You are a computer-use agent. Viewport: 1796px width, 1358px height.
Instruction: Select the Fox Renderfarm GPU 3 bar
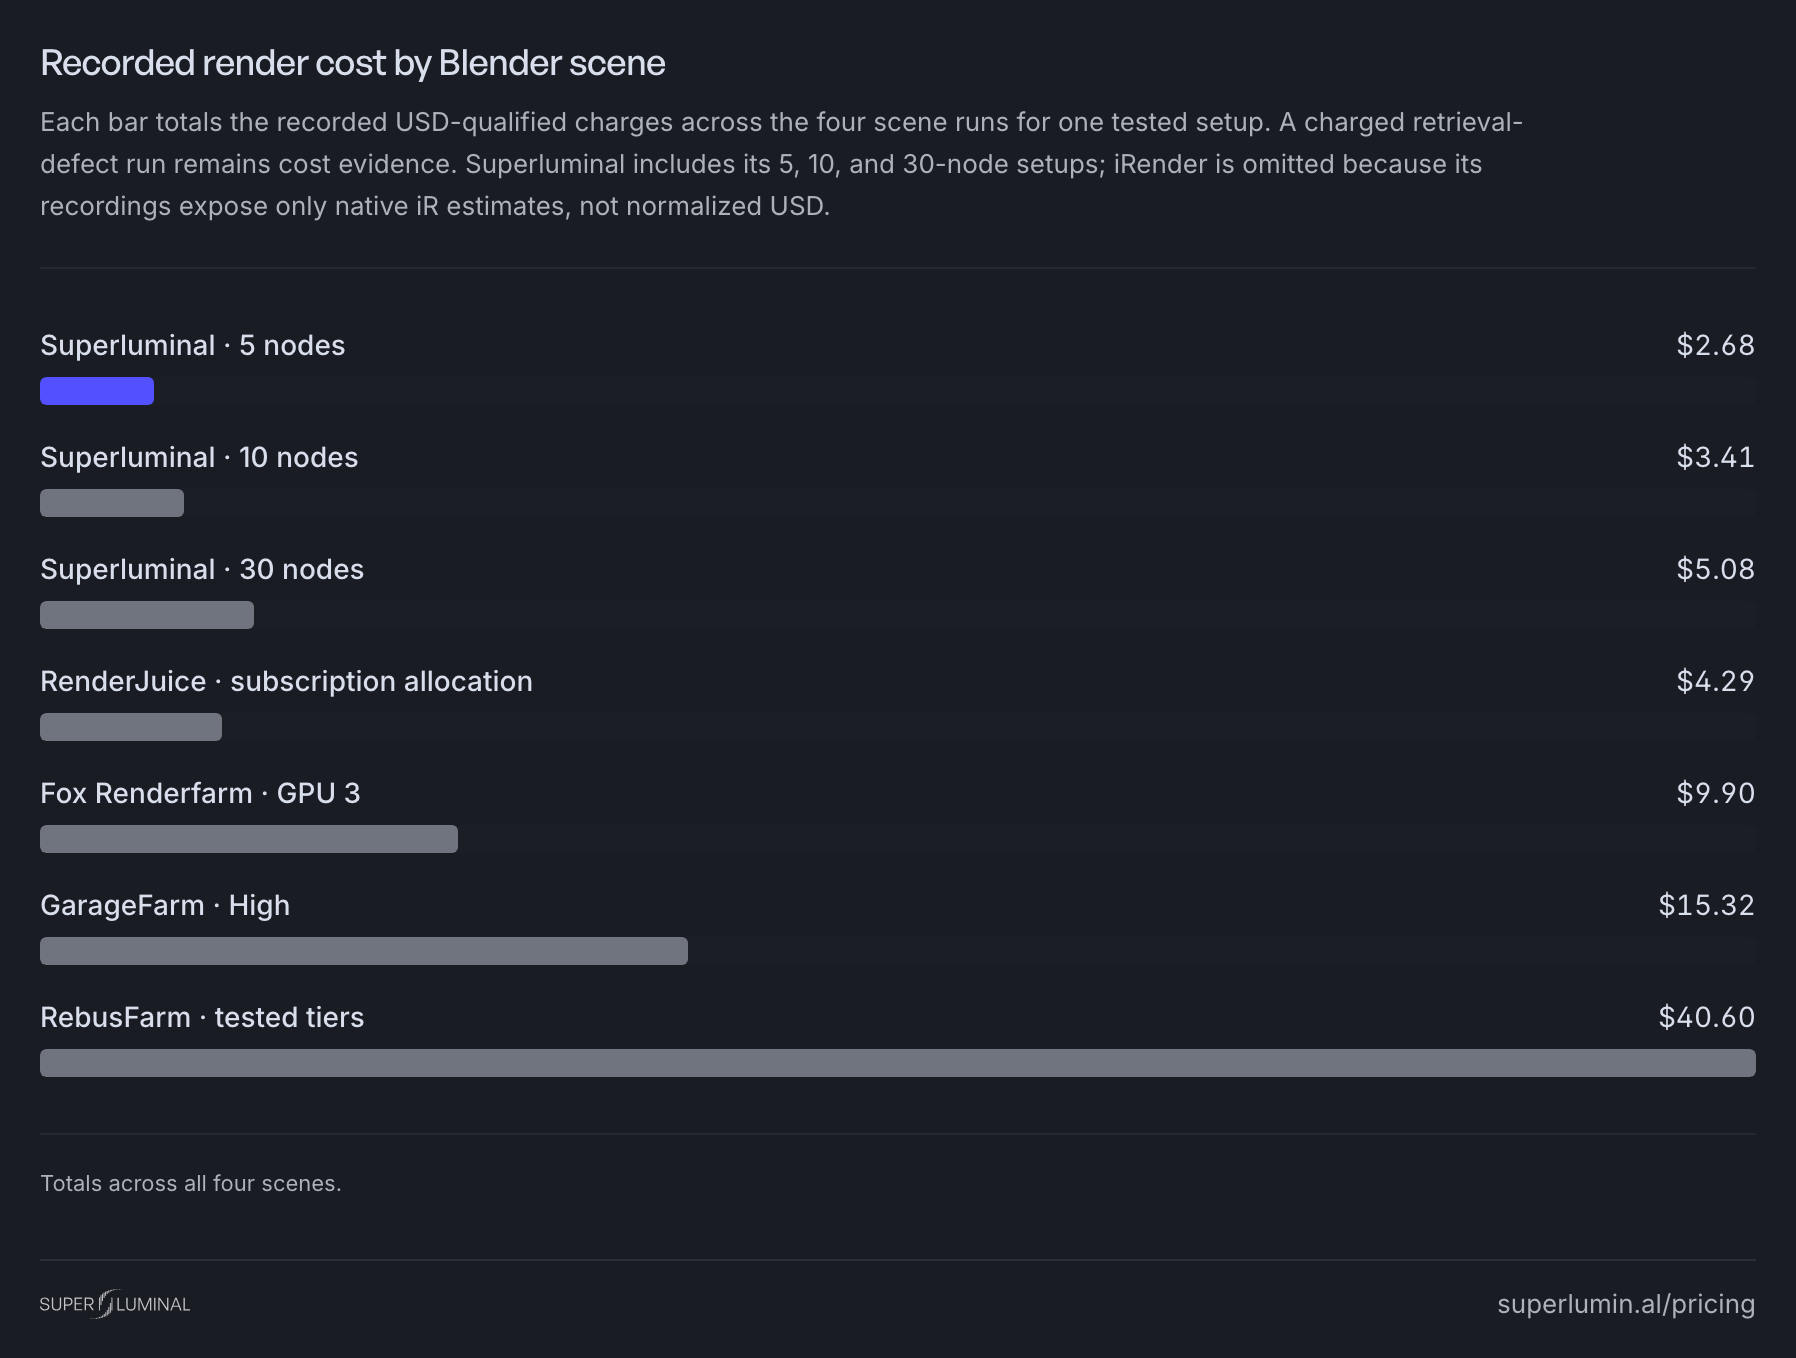tap(249, 839)
